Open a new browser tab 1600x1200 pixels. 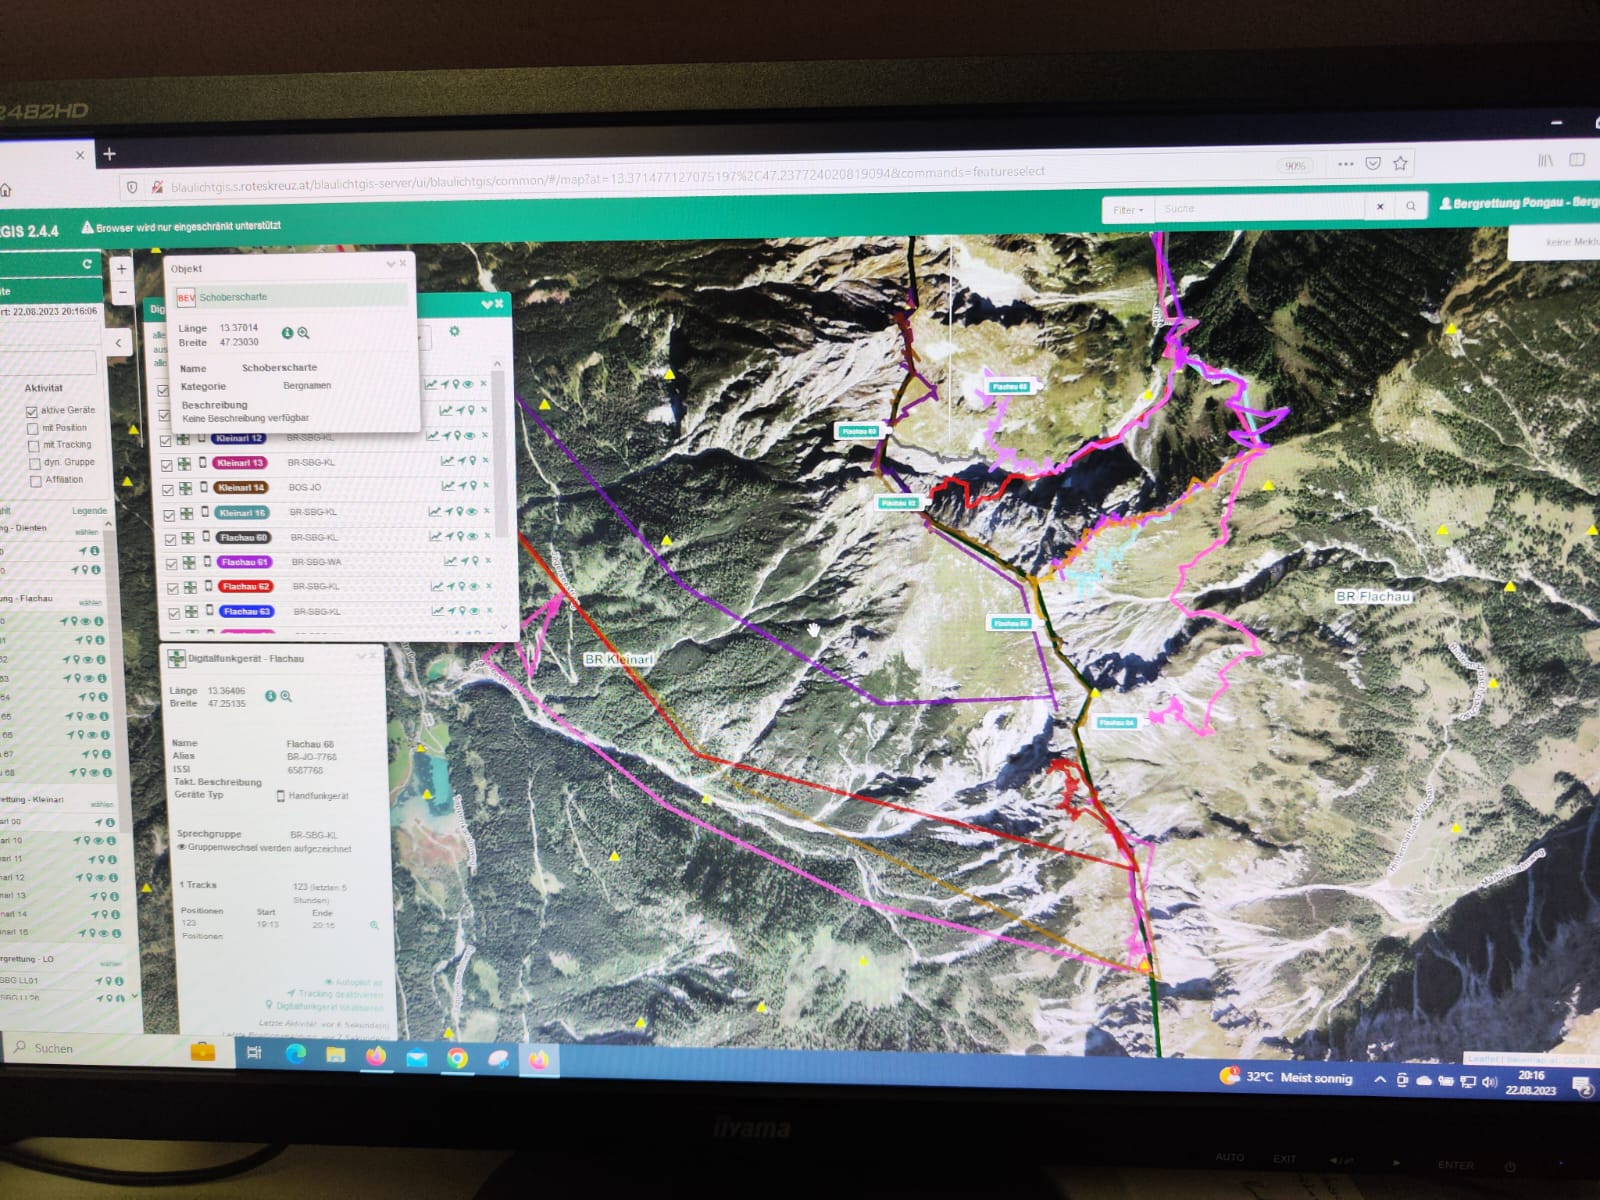110,154
